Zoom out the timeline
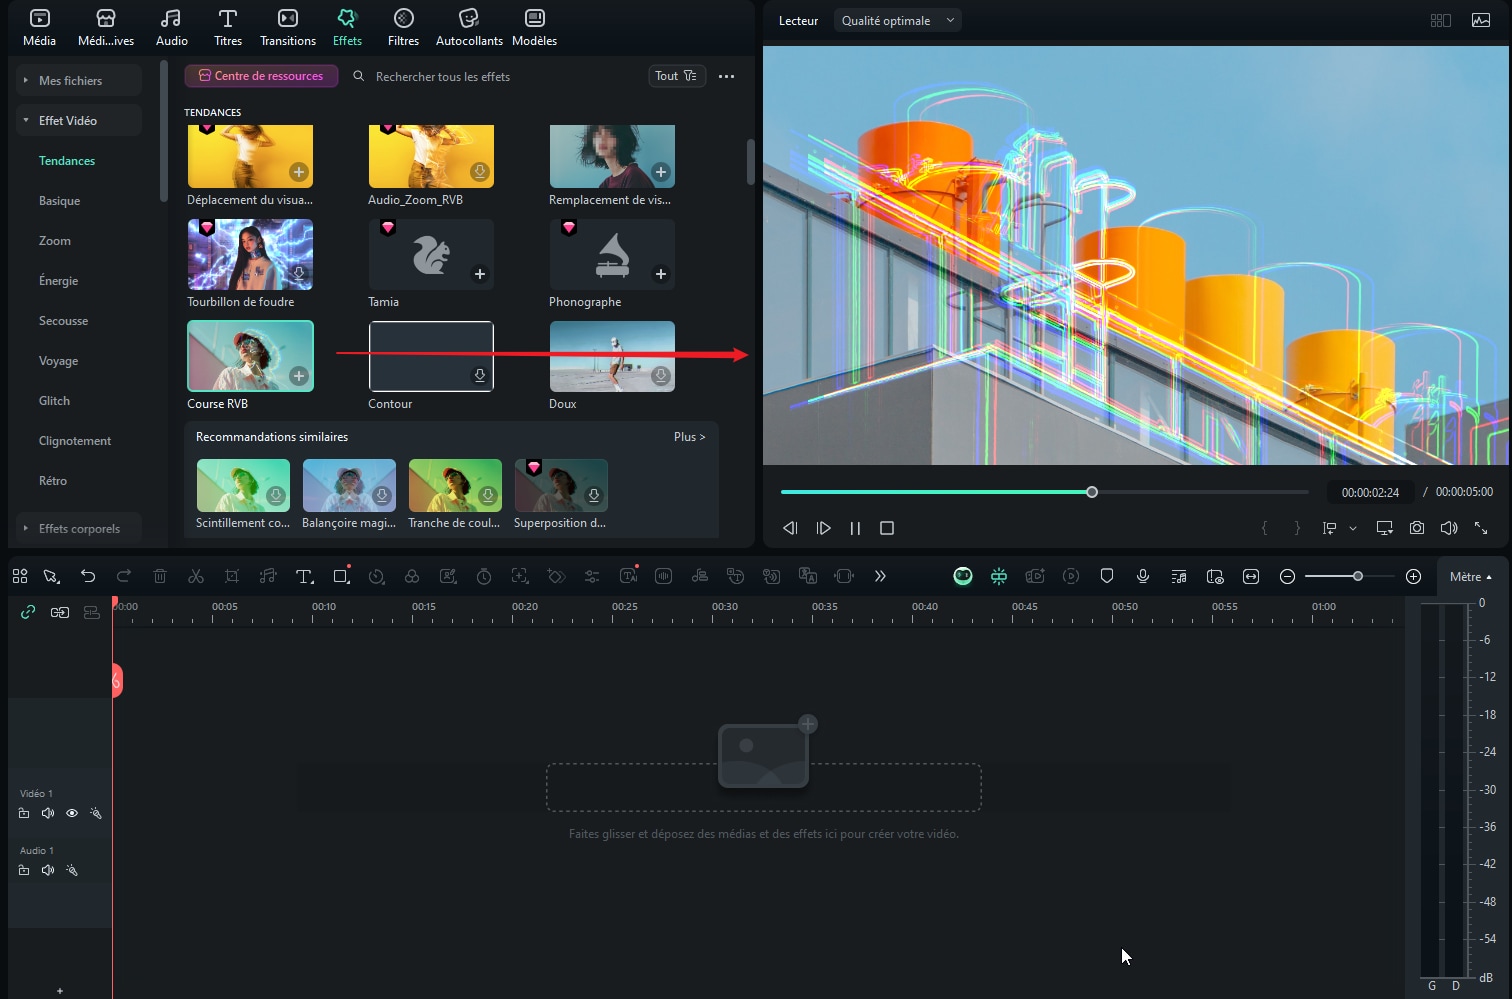This screenshot has width=1512, height=999. click(1288, 576)
